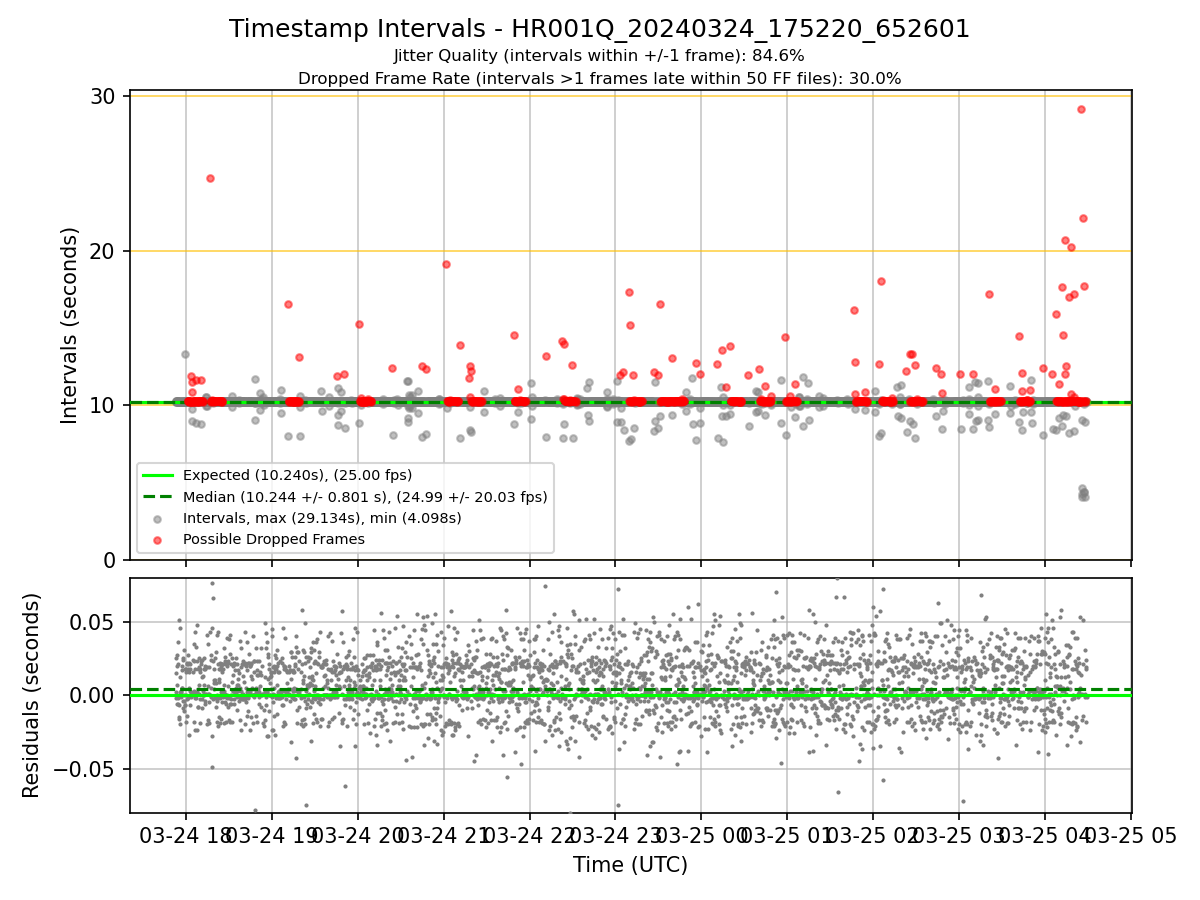
Task: Click the "Residuals (seconds)" y-axis label
Action: (32, 695)
